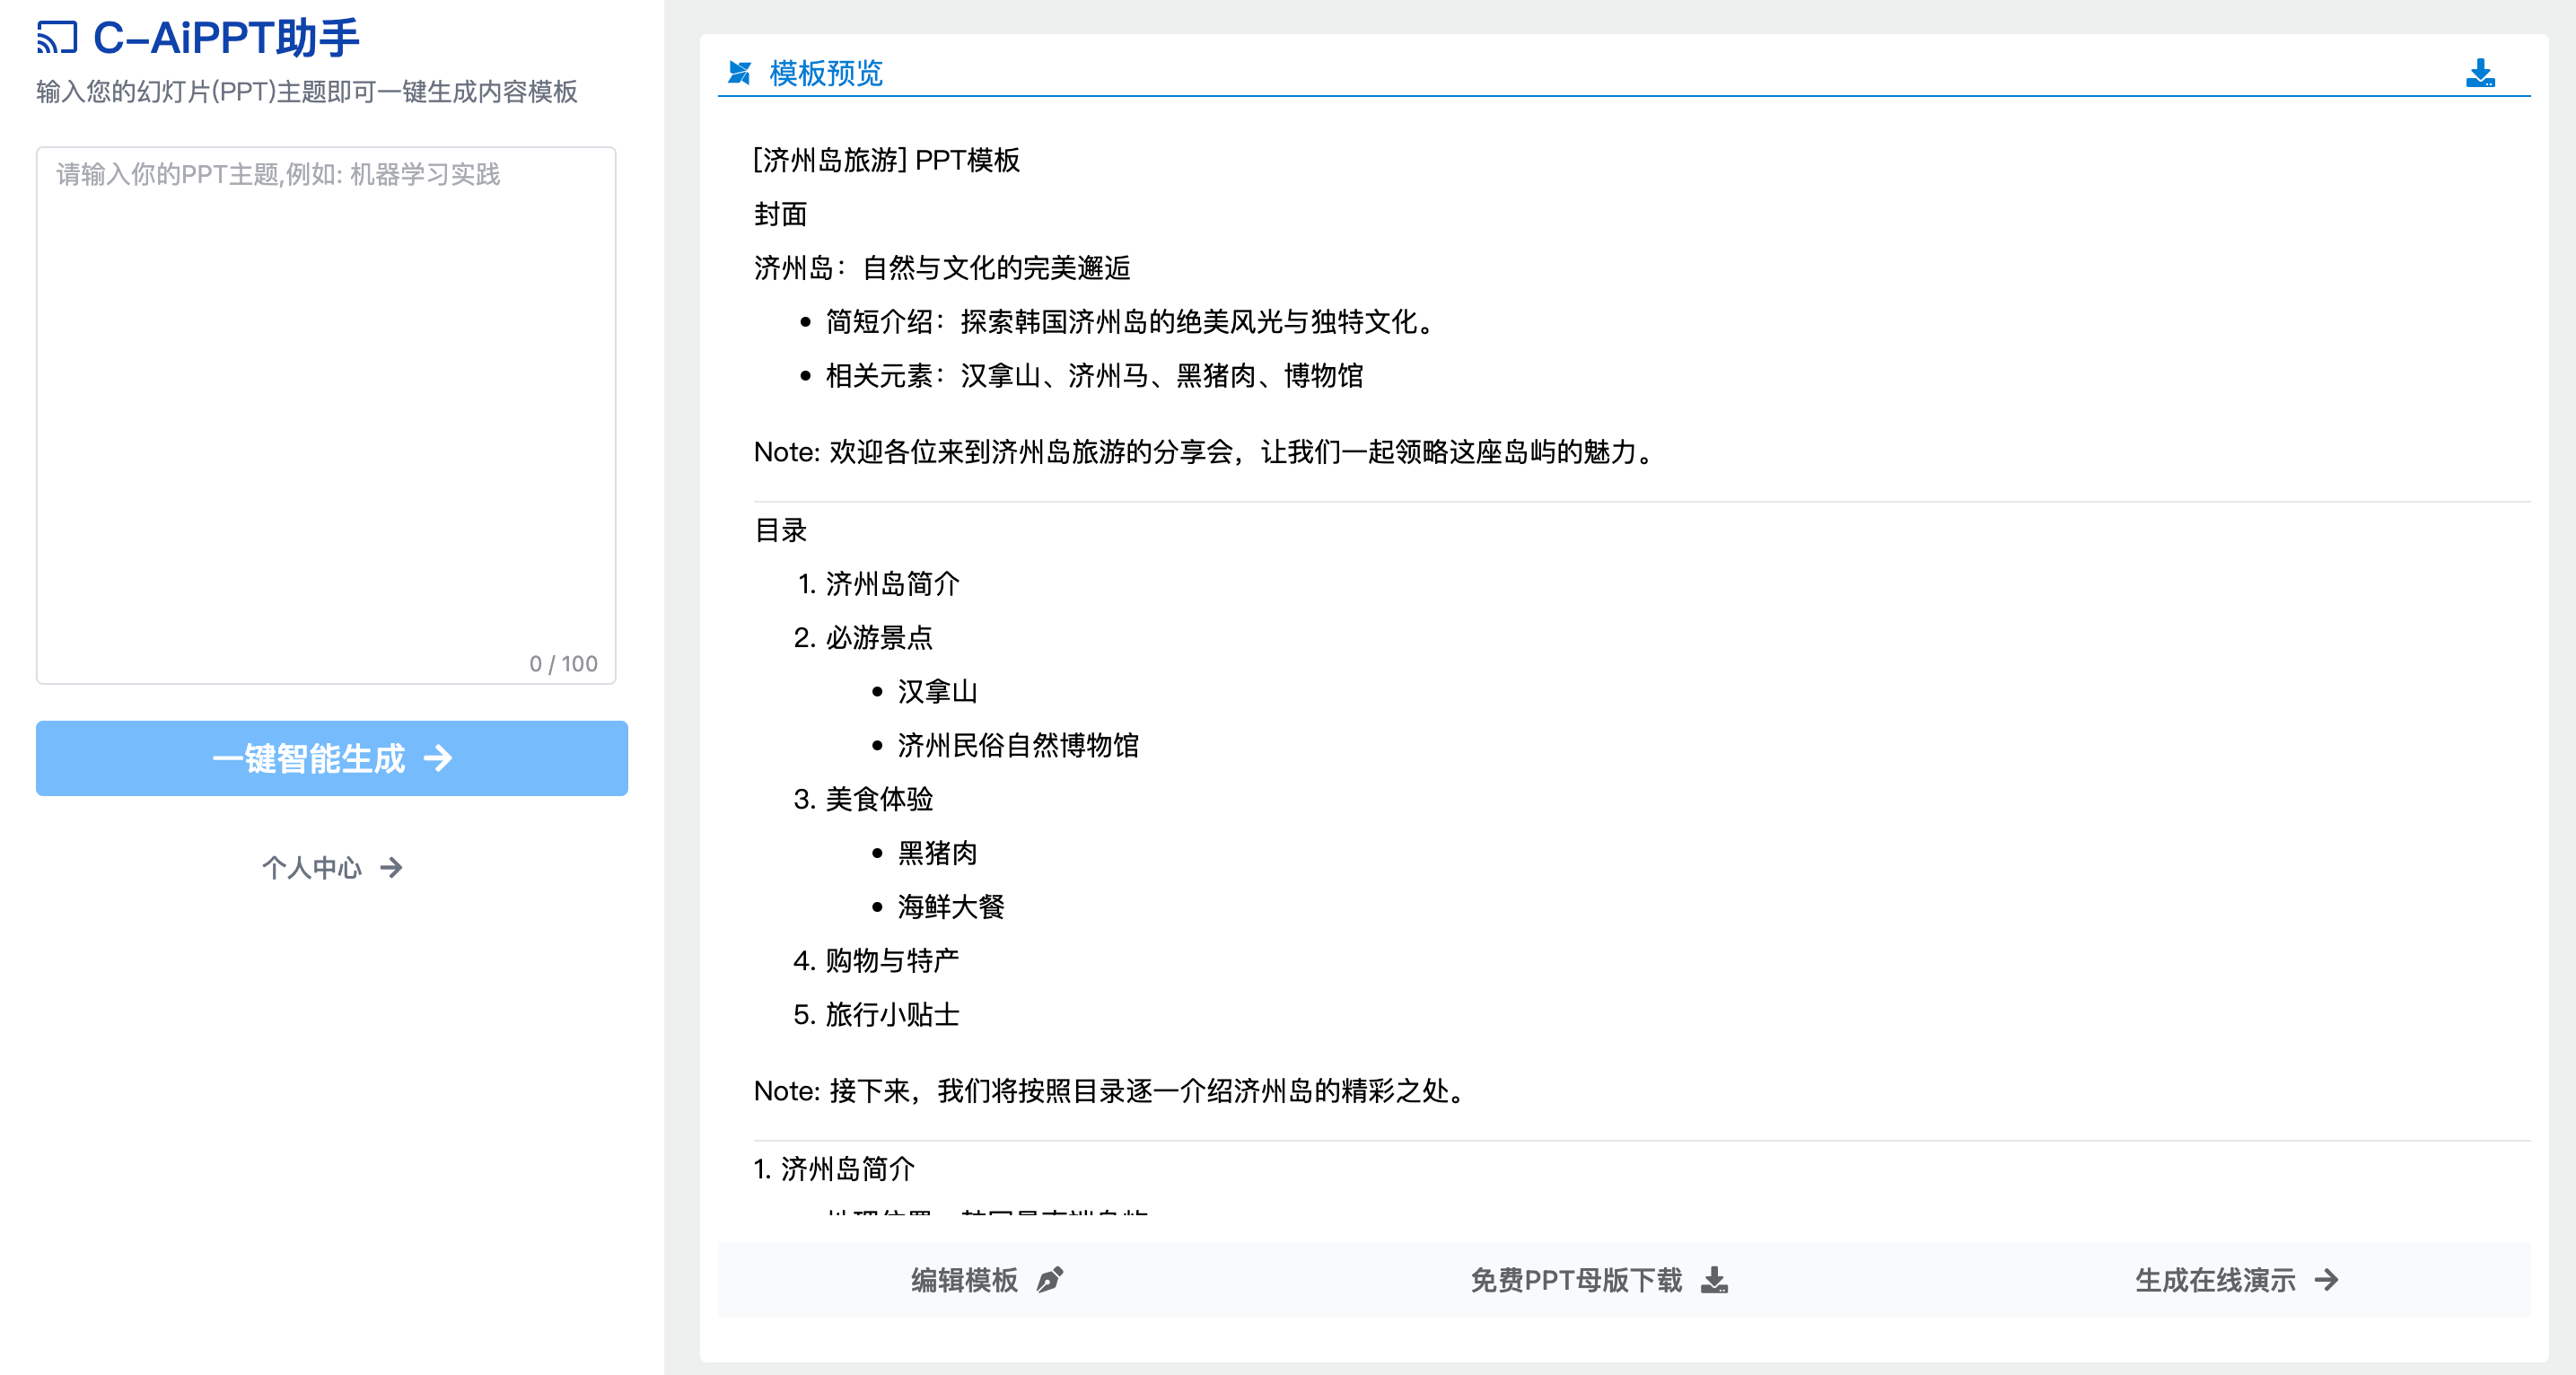This screenshot has height=1375, width=2576.
Task: Click list item 2. 必游景点
Action: tap(864, 638)
